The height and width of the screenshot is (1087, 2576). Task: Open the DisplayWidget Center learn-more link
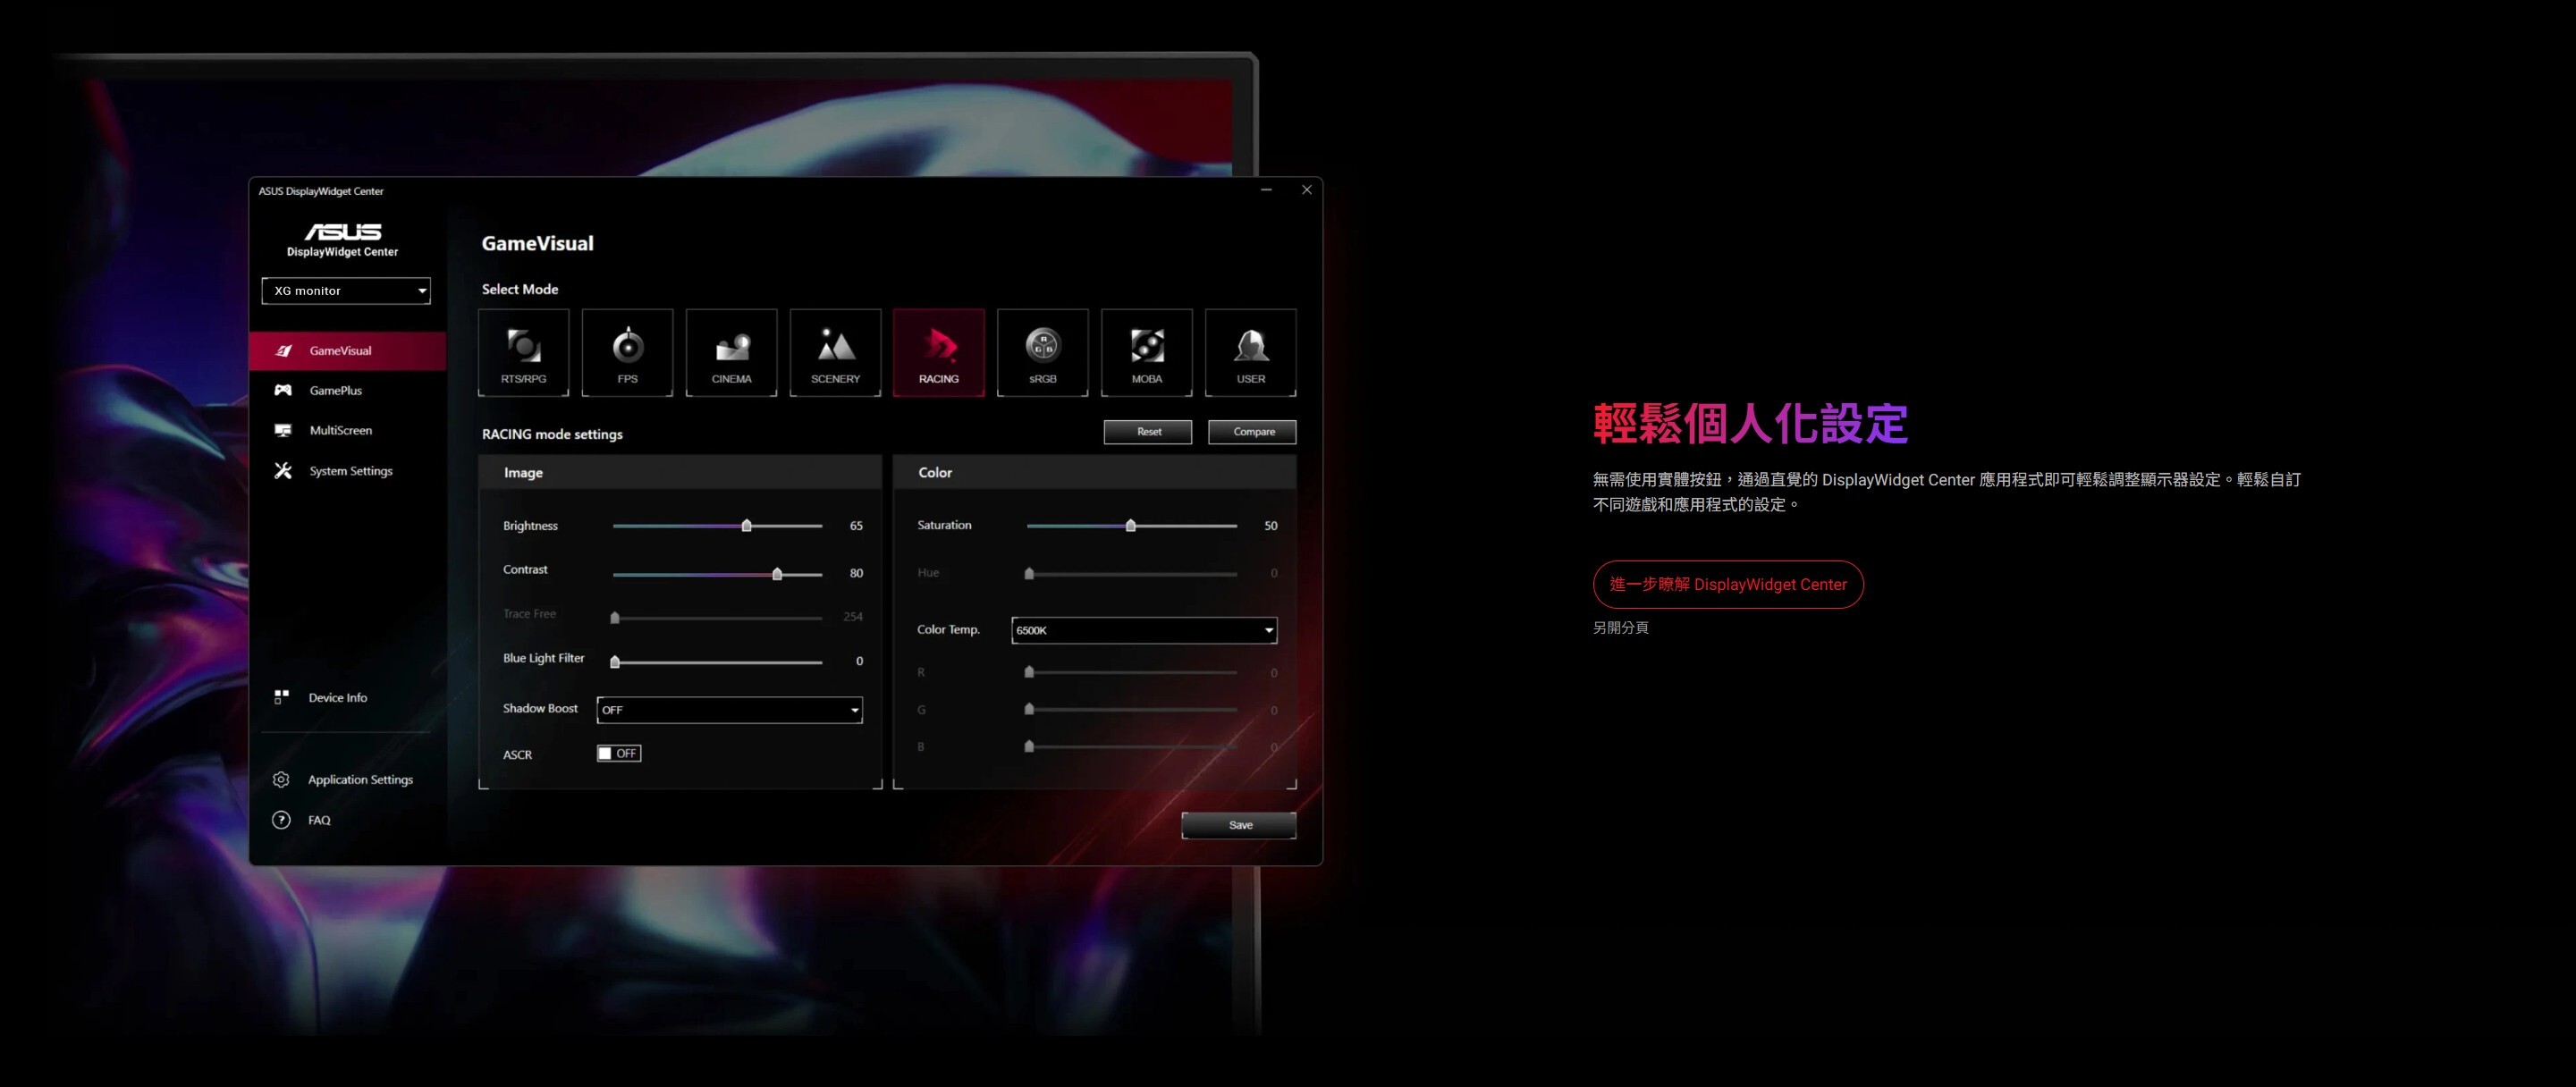[1727, 584]
